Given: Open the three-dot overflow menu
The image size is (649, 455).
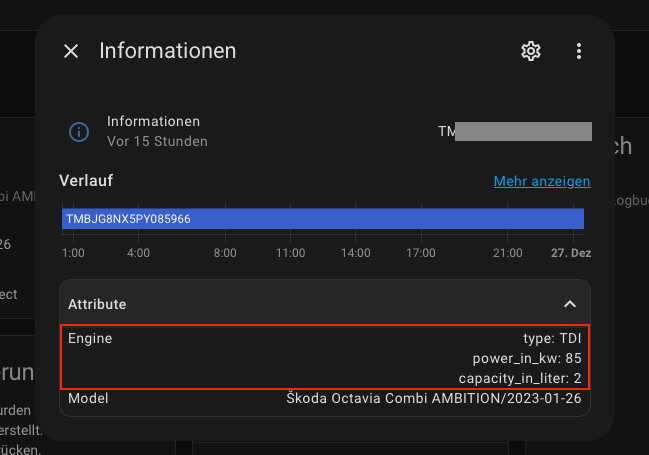Looking at the screenshot, I should pos(579,51).
